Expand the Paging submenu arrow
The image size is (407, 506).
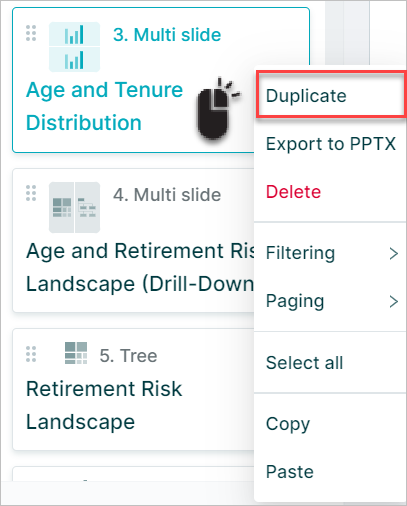tap(394, 301)
